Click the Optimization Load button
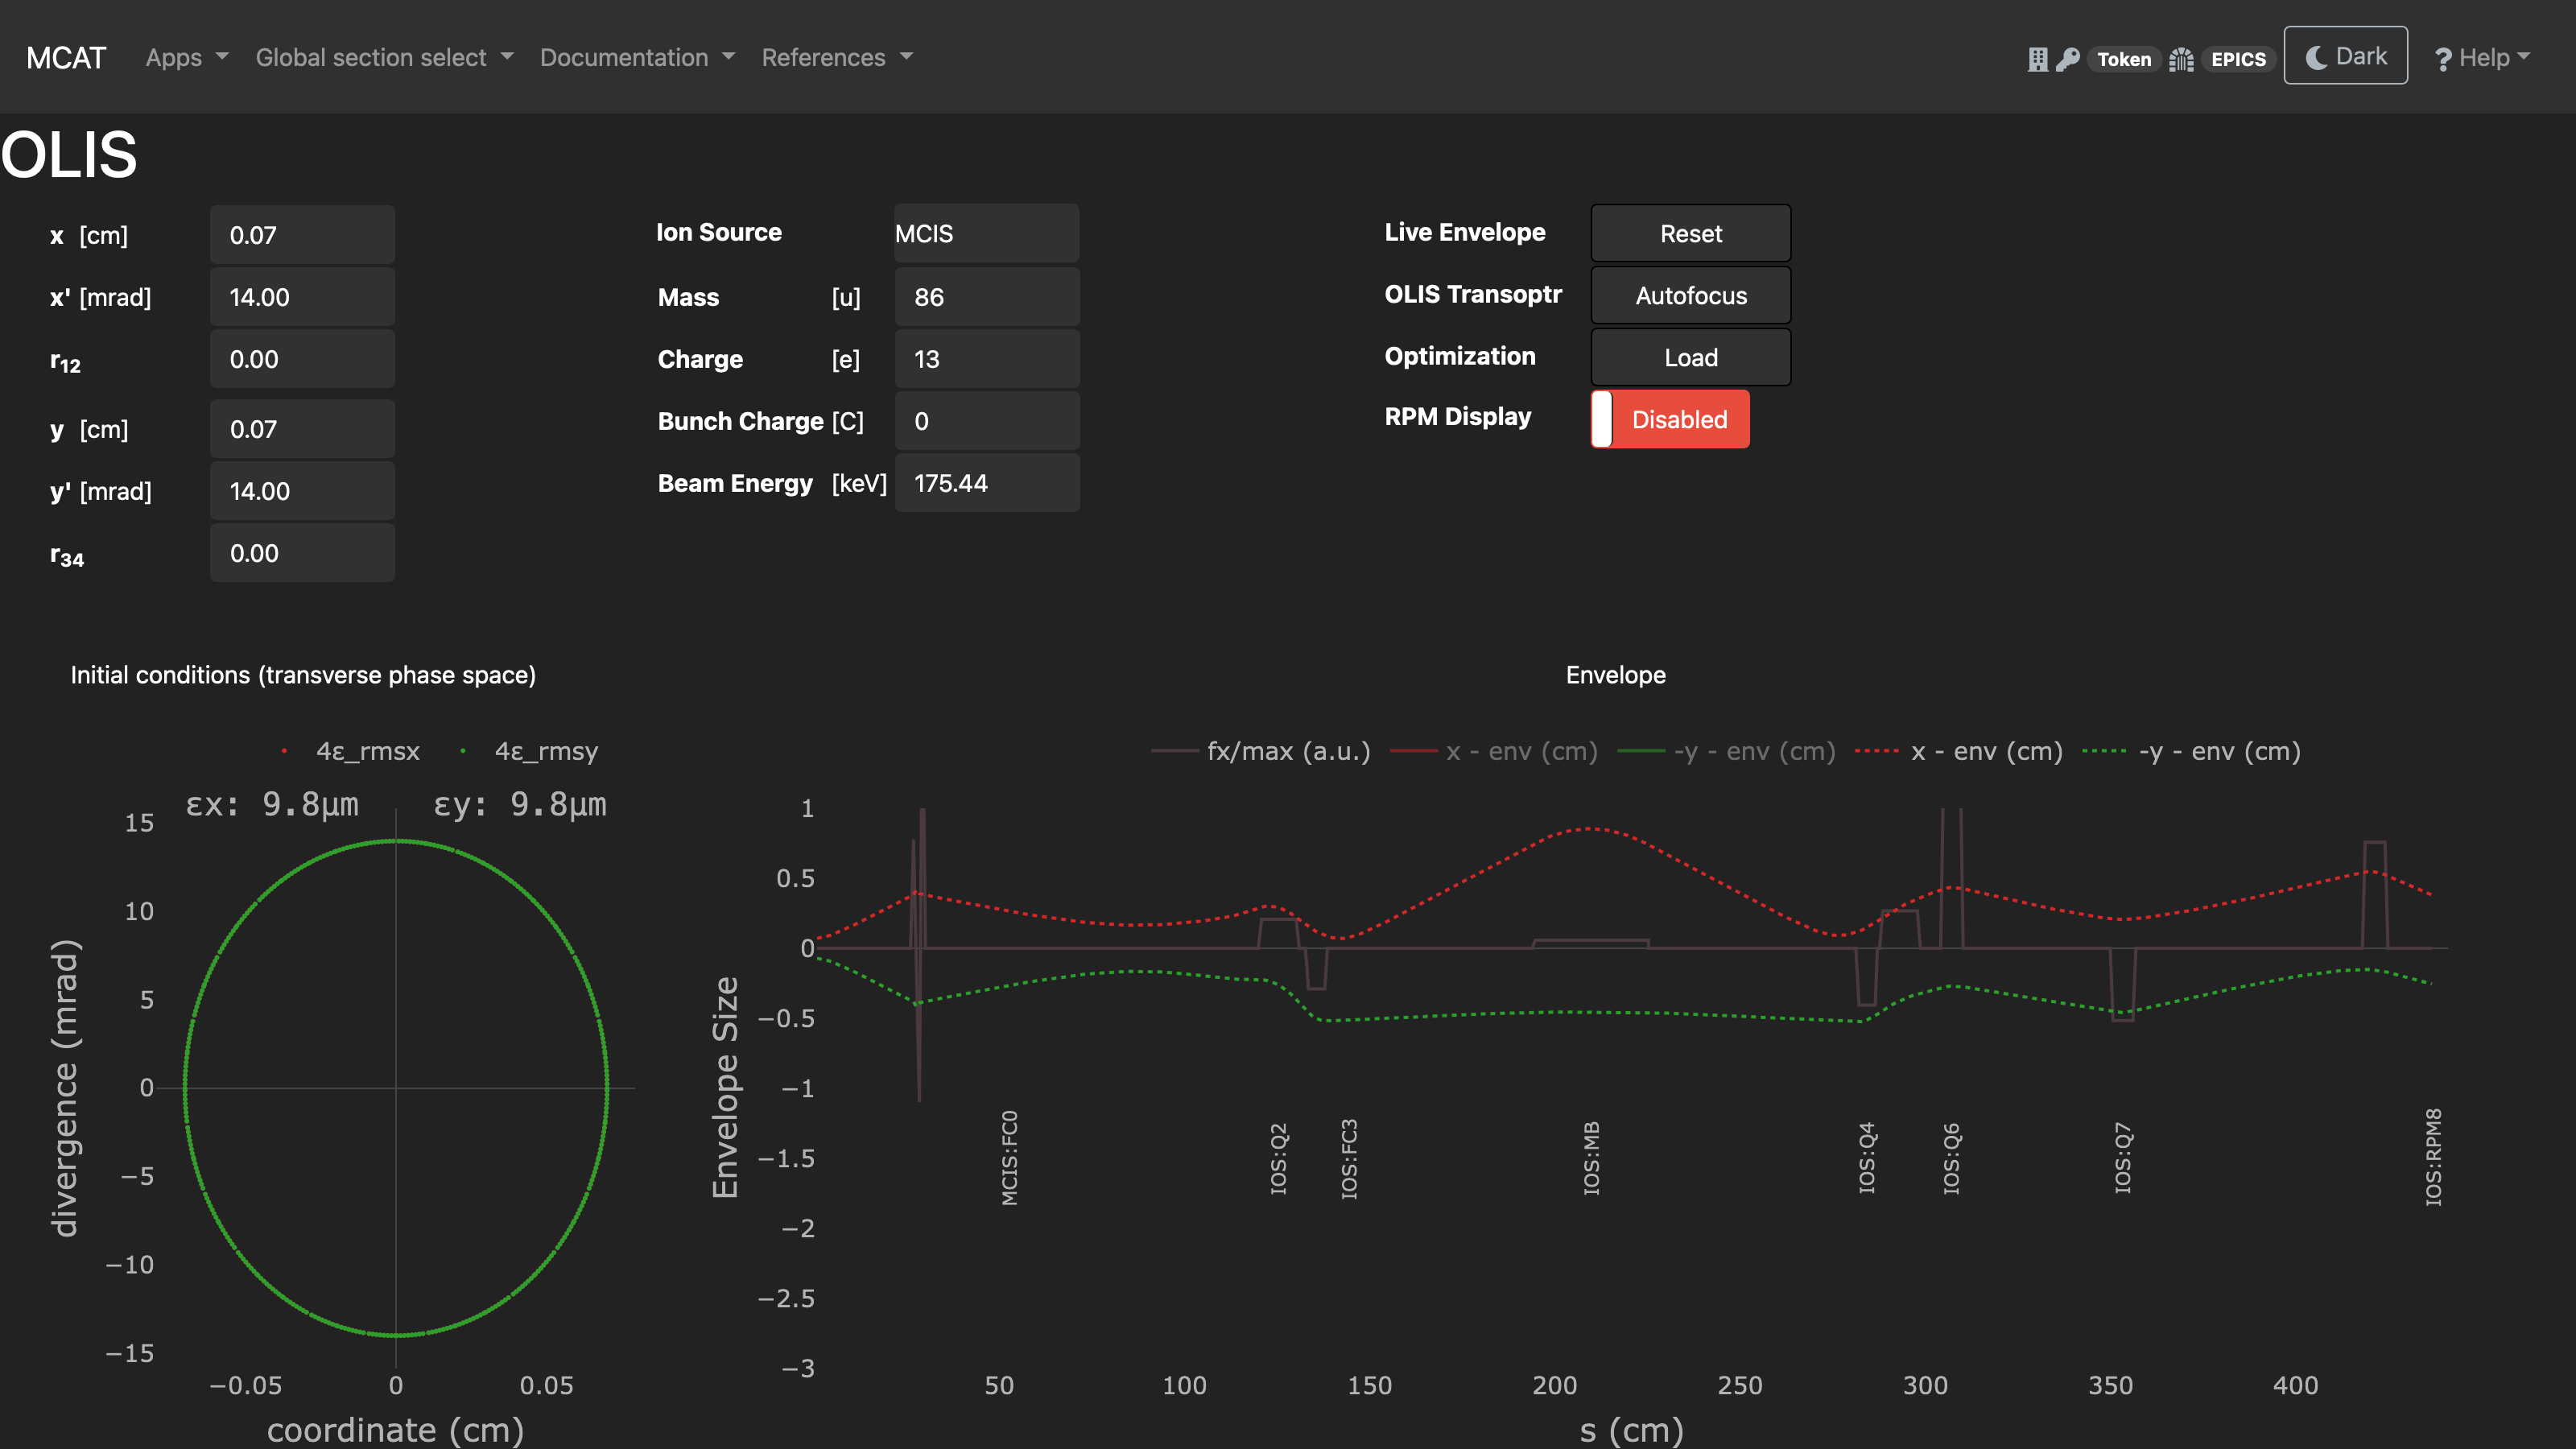Viewport: 2576px width, 1449px height. pyautogui.click(x=1688, y=357)
